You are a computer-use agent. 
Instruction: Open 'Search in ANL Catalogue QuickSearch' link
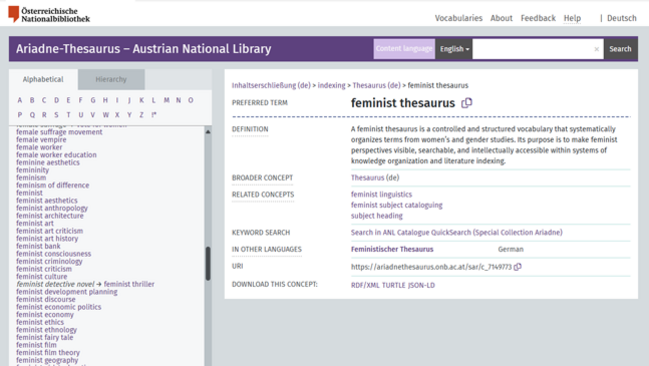coord(457,232)
